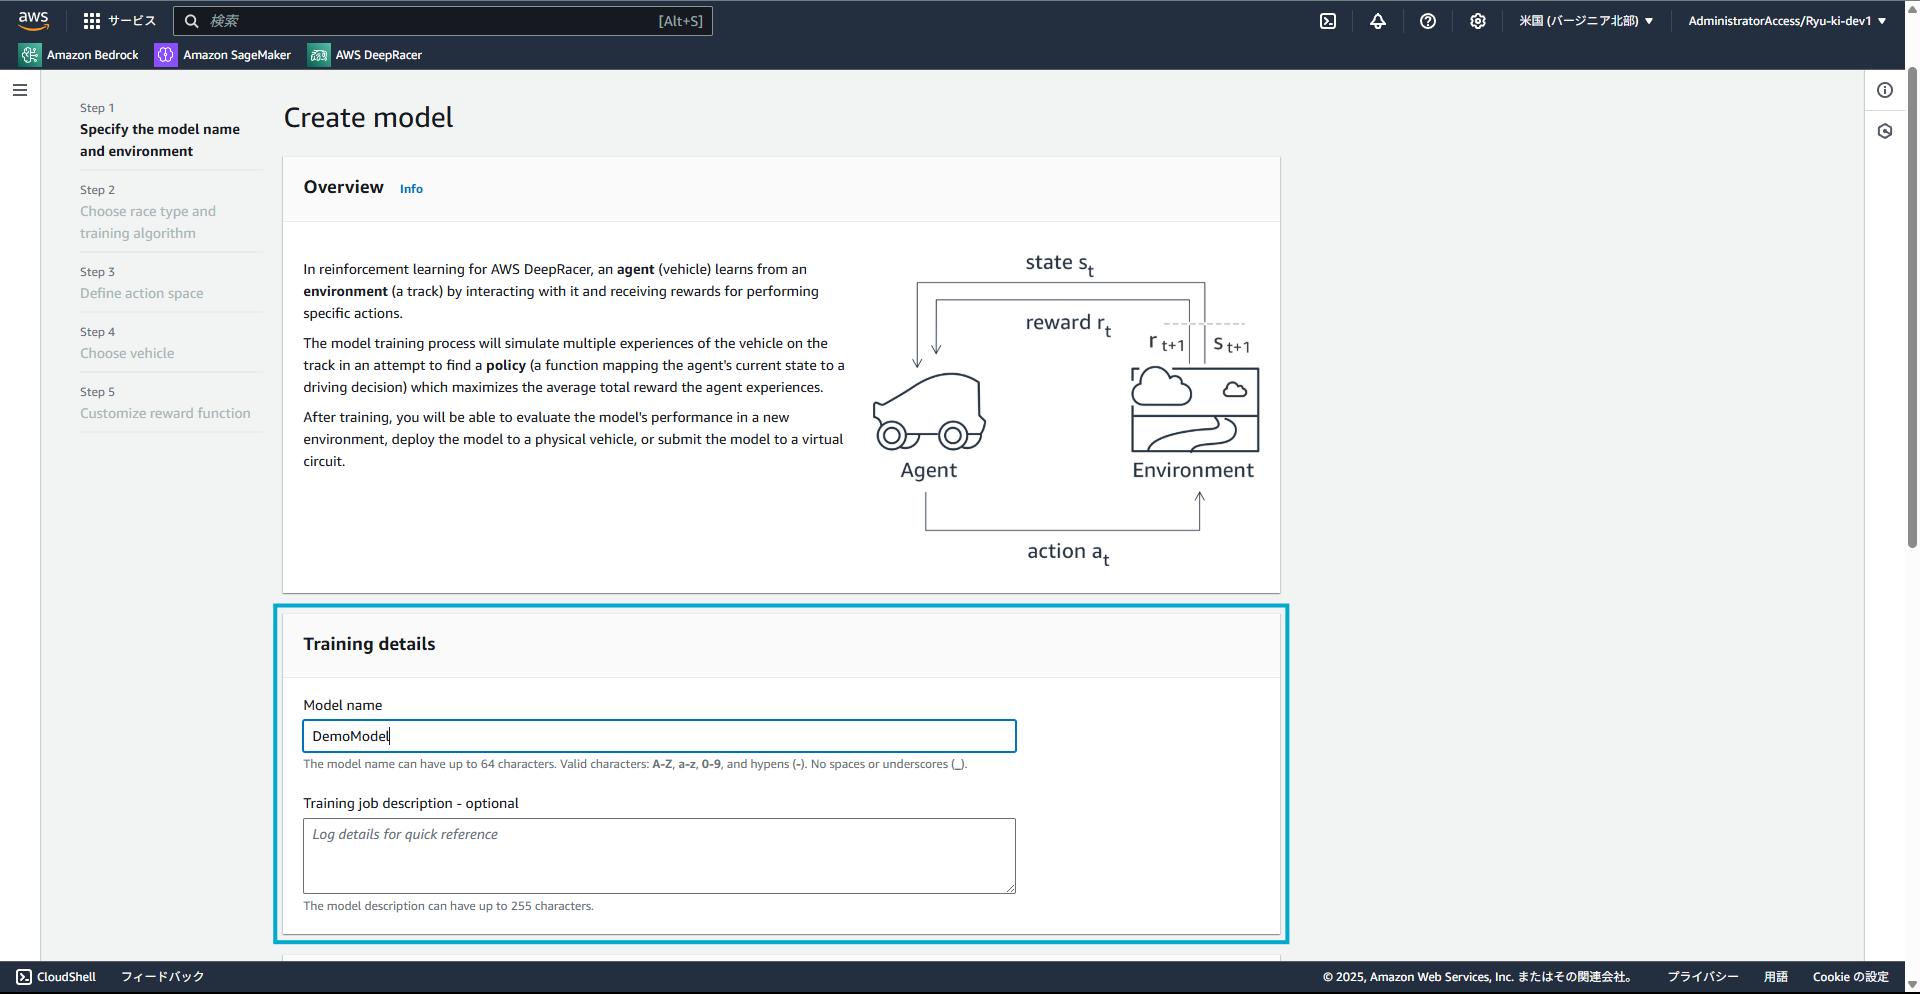Open the サービス services menu
The height and width of the screenshot is (994, 1920).
pyautogui.click(x=120, y=21)
